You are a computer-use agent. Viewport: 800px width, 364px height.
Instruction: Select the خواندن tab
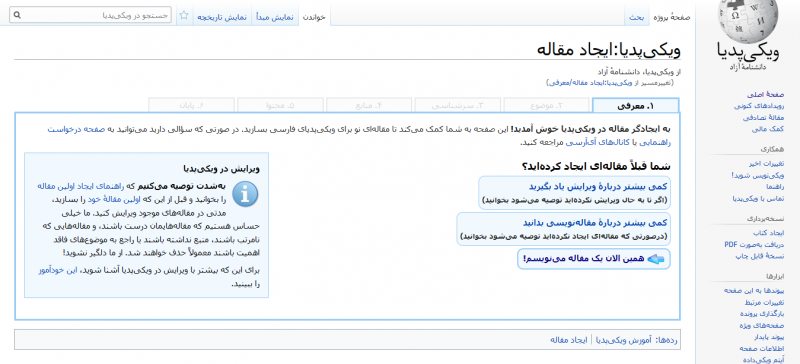point(314,17)
